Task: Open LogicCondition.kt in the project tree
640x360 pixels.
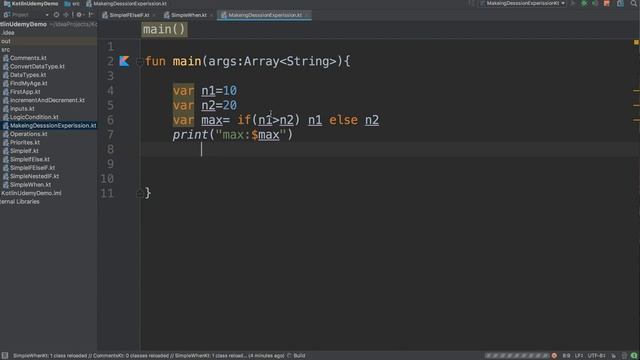Action: coord(34,117)
